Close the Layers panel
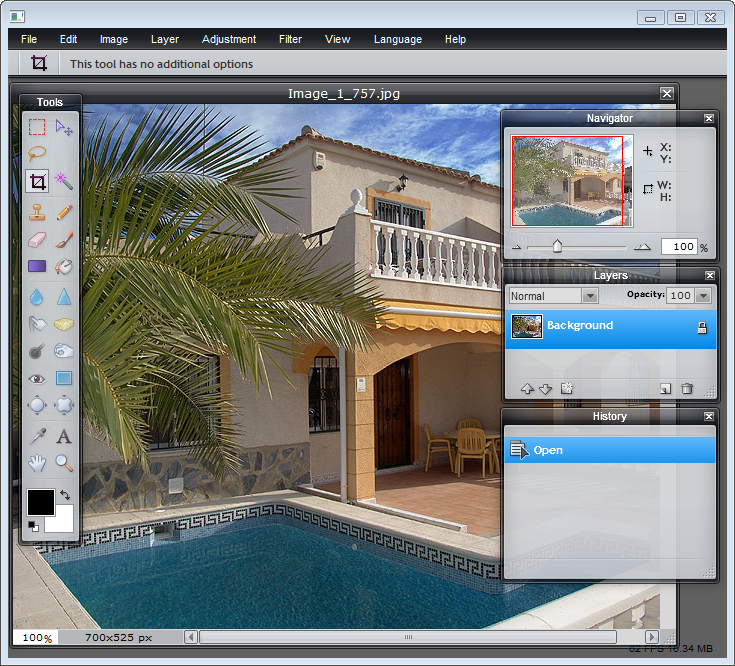 [710, 275]
